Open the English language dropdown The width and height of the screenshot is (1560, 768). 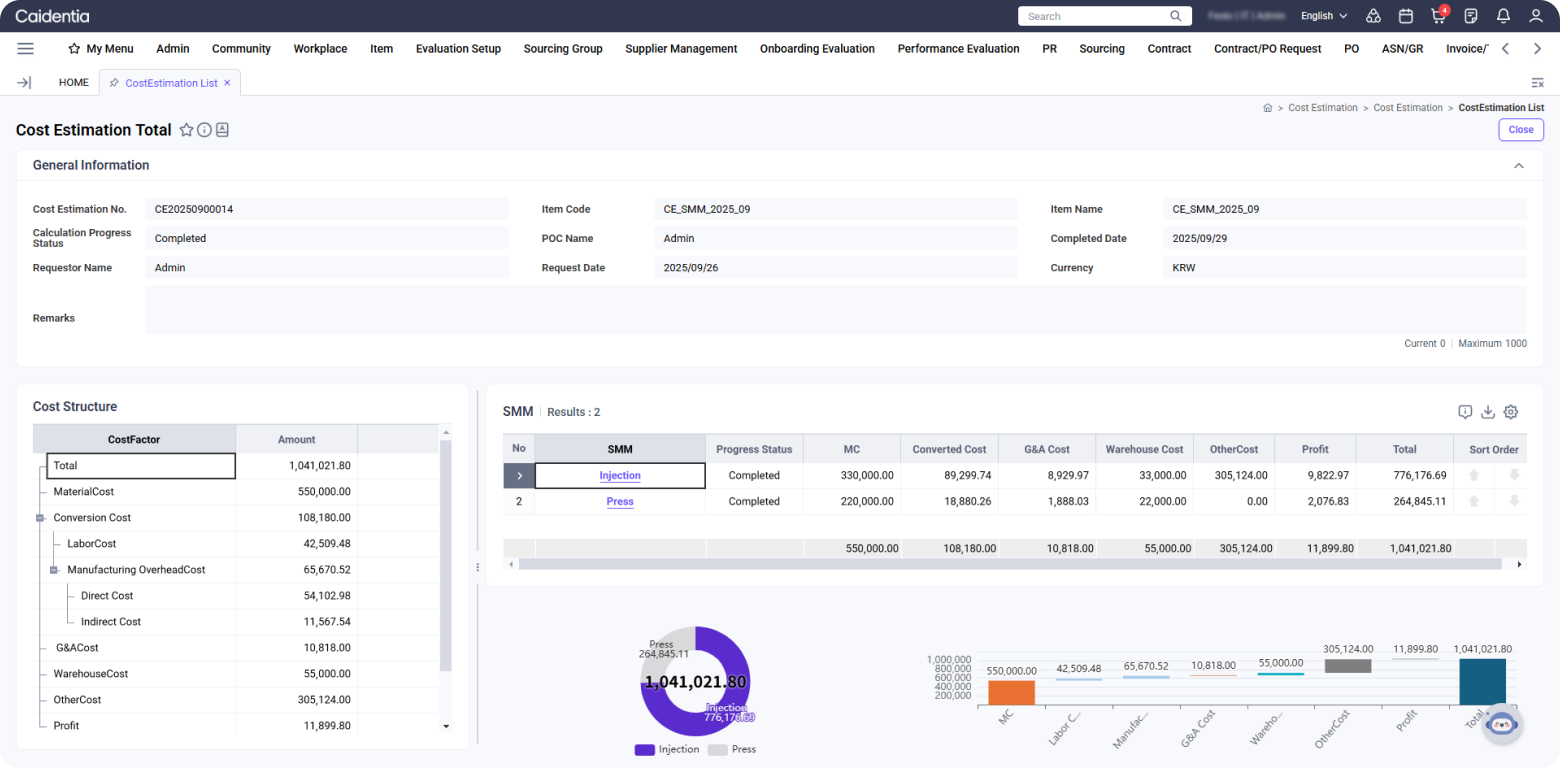tap(1324, 16)
